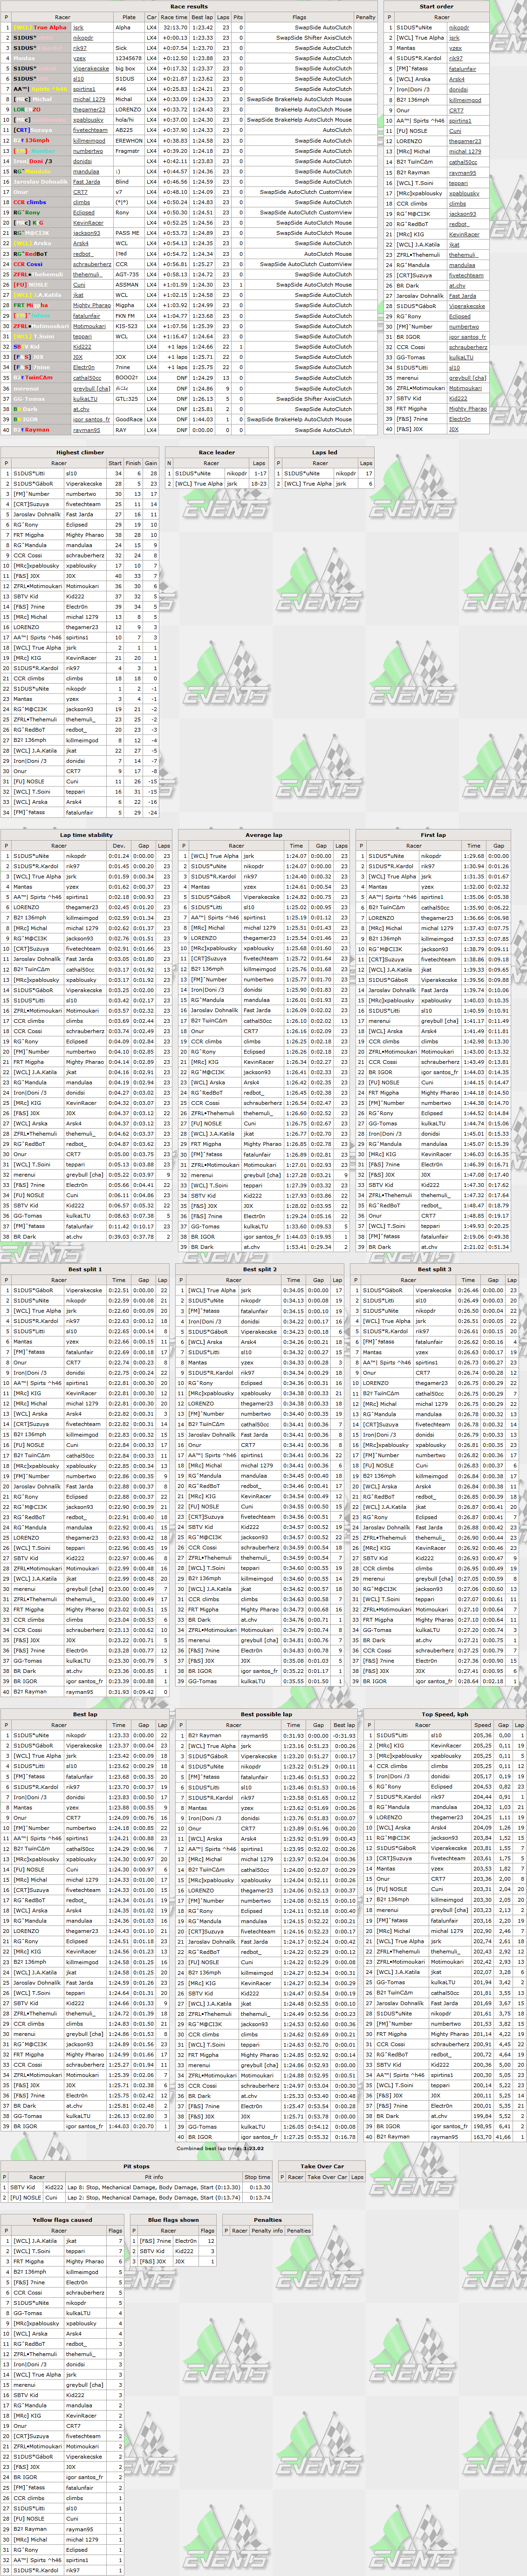Select the Take Over Car table title
The image size is (527, 2576).
click(x=322, y=2166)
